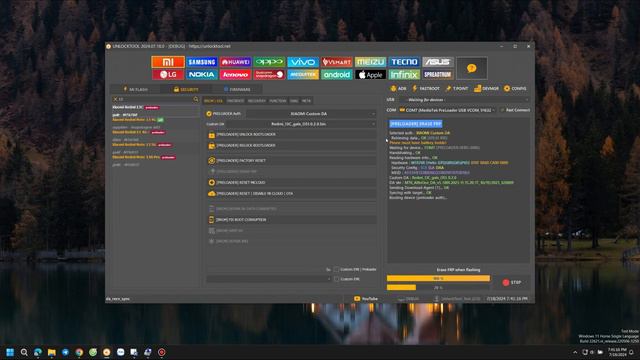Image resolution: width=640 pixels, height=360 pixels.
Task: Select the Samsung brand logo
Action: click(202, 62)
